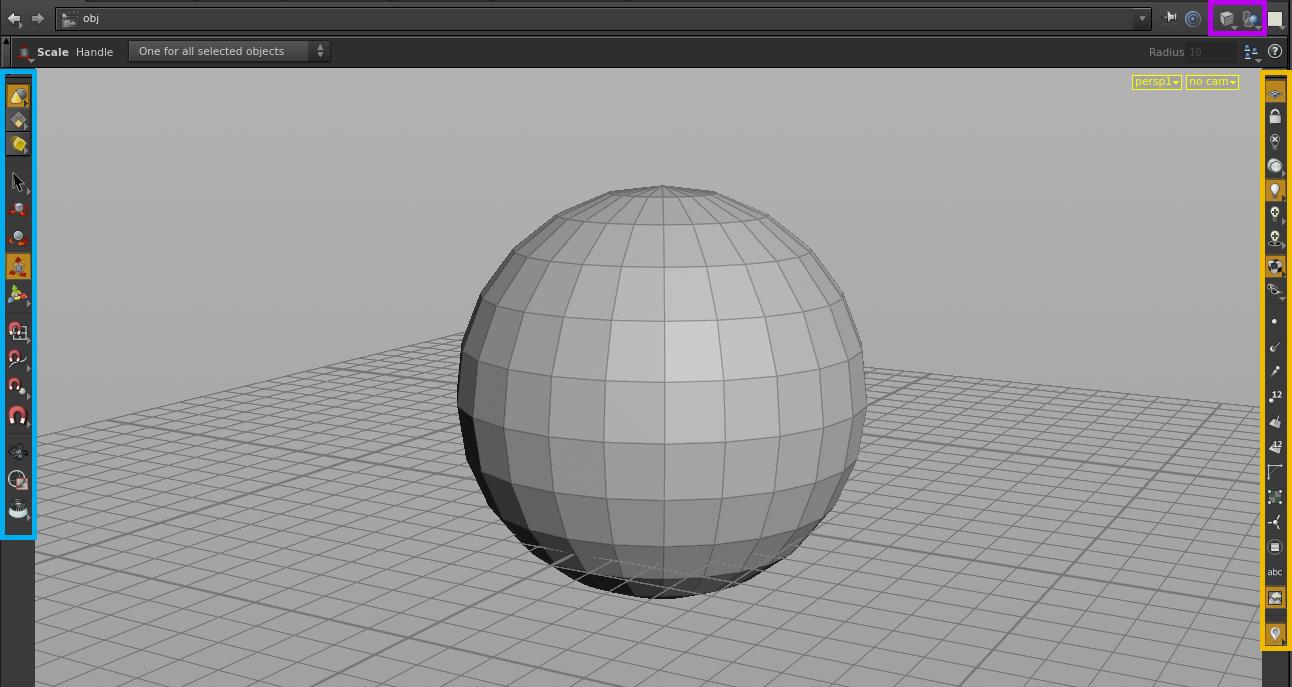Click the Scale tool label
This screenshot has height=687, width=1292.
pos(53,52)
